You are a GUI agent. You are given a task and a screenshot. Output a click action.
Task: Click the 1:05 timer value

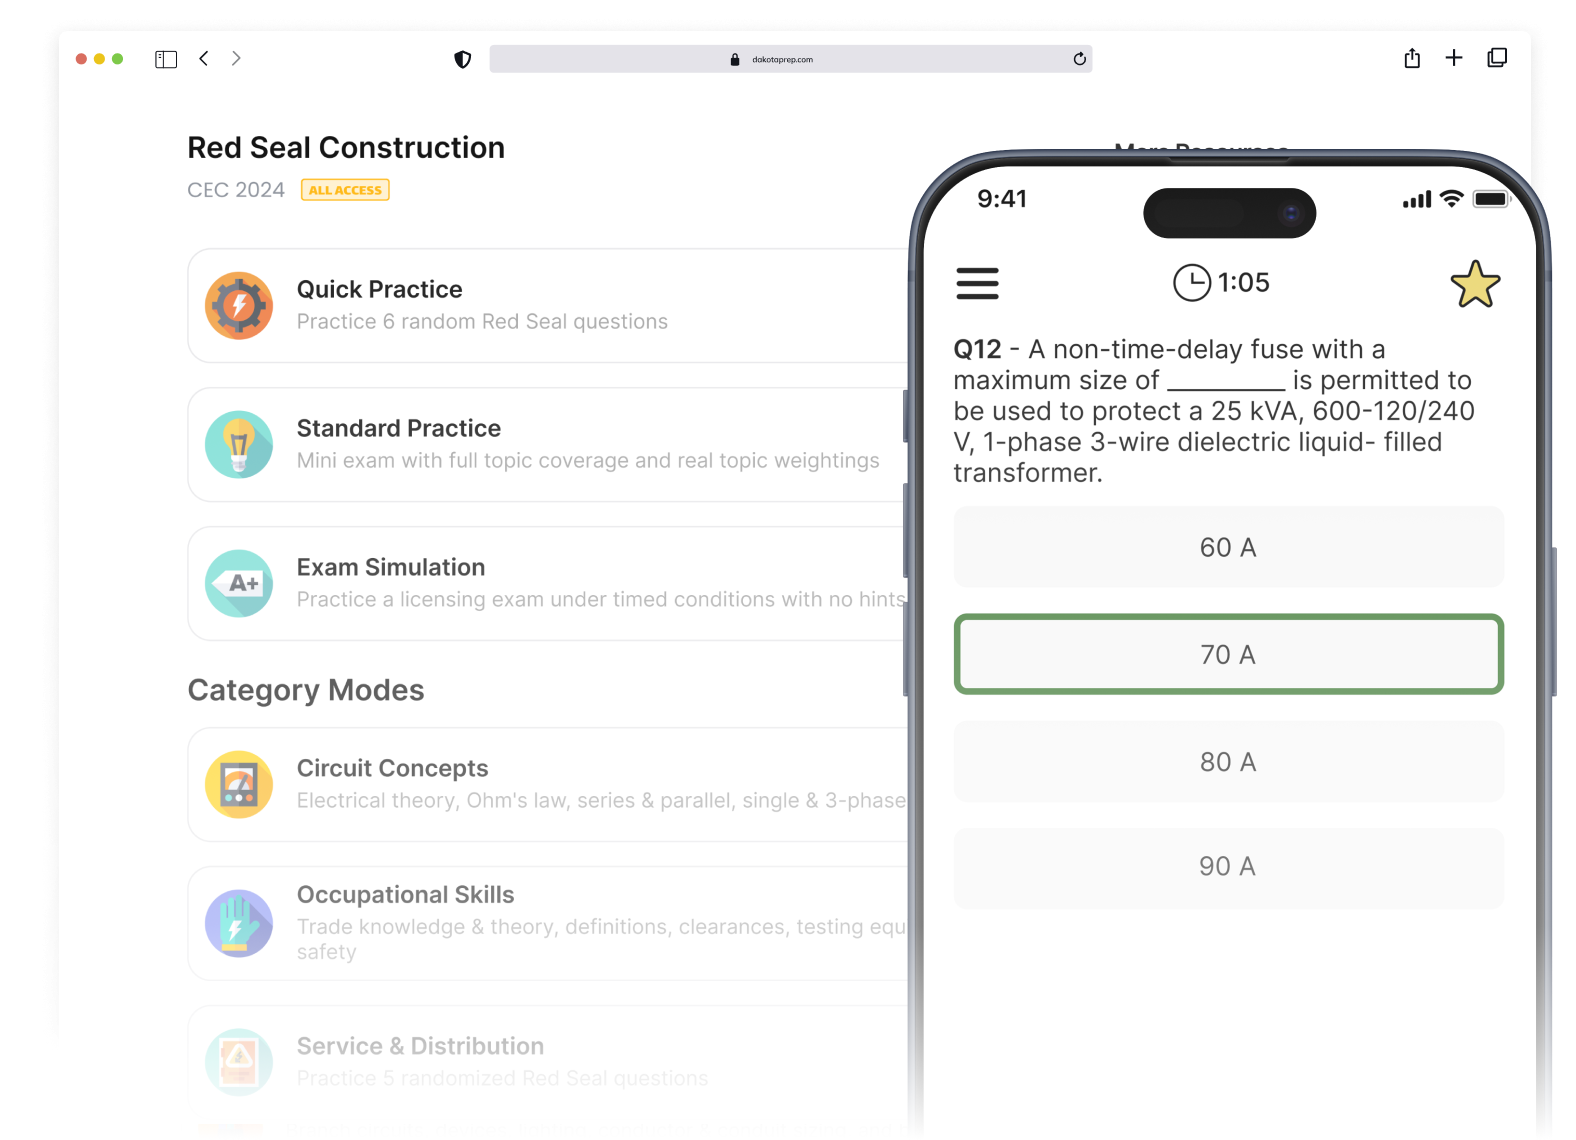1243,283
